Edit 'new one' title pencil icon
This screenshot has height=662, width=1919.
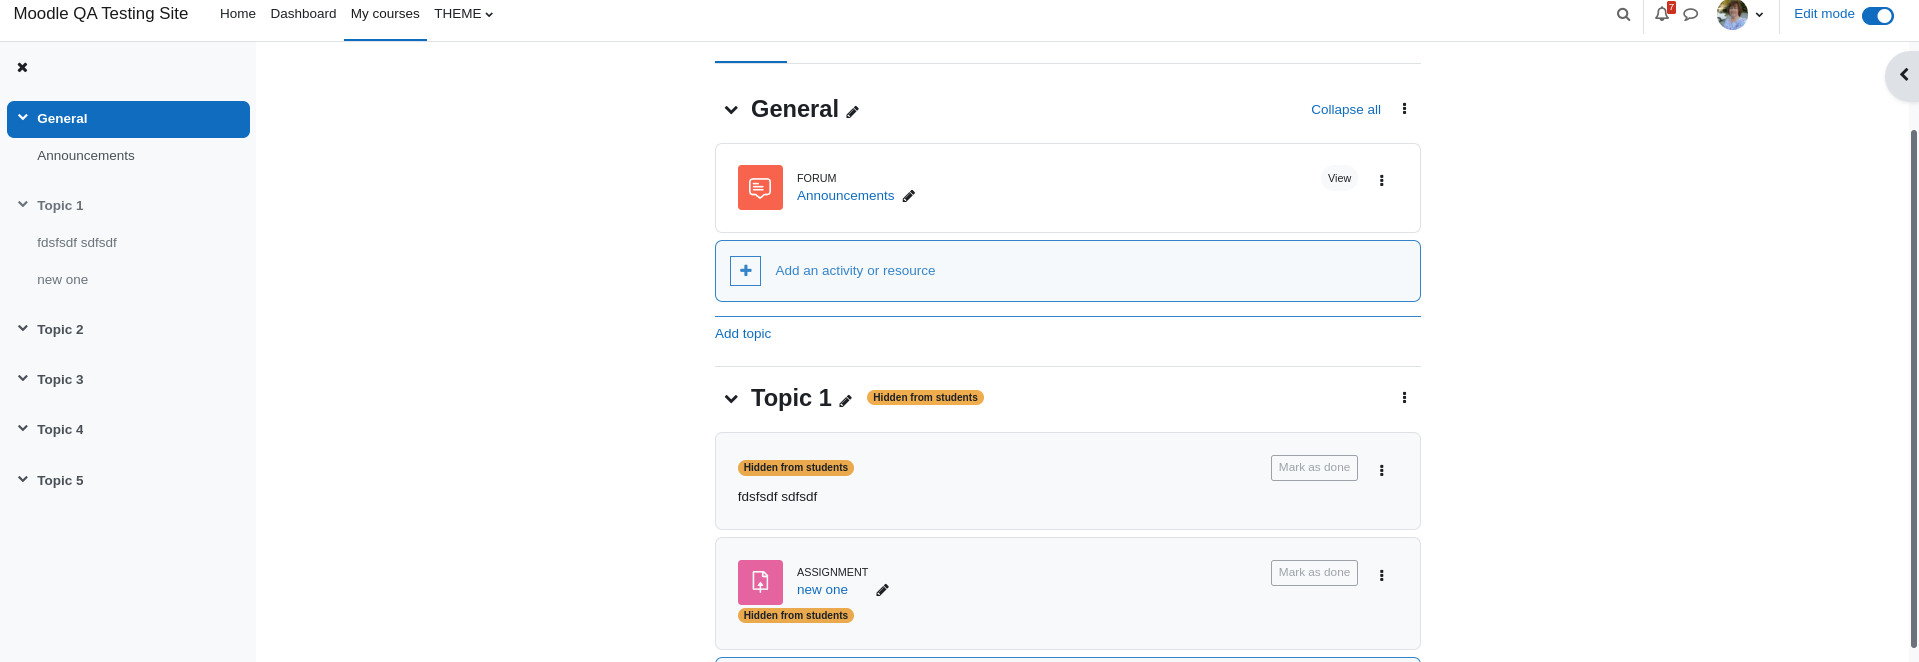coord(883,590)
